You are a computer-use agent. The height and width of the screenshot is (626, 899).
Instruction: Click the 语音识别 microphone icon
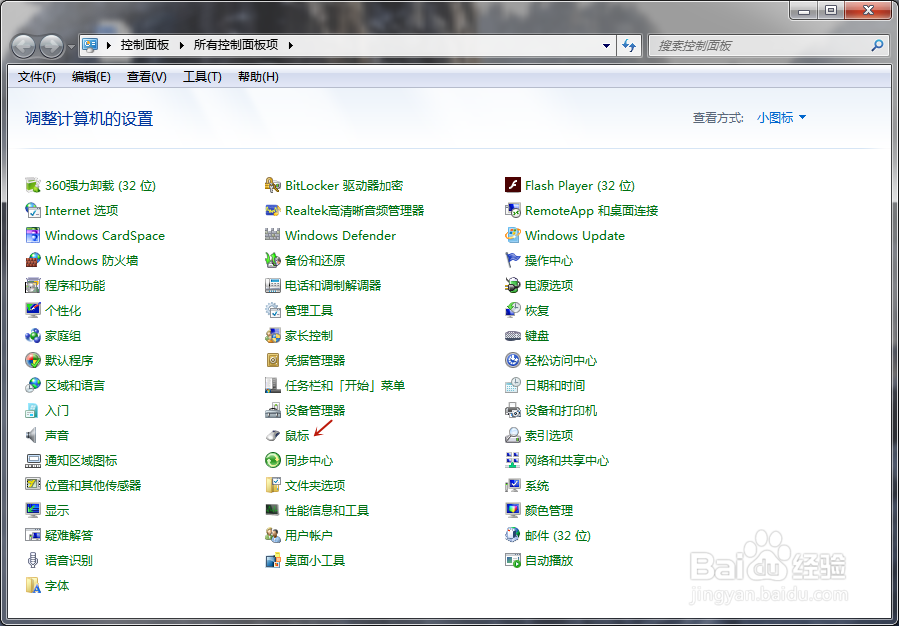click(33, 560)
